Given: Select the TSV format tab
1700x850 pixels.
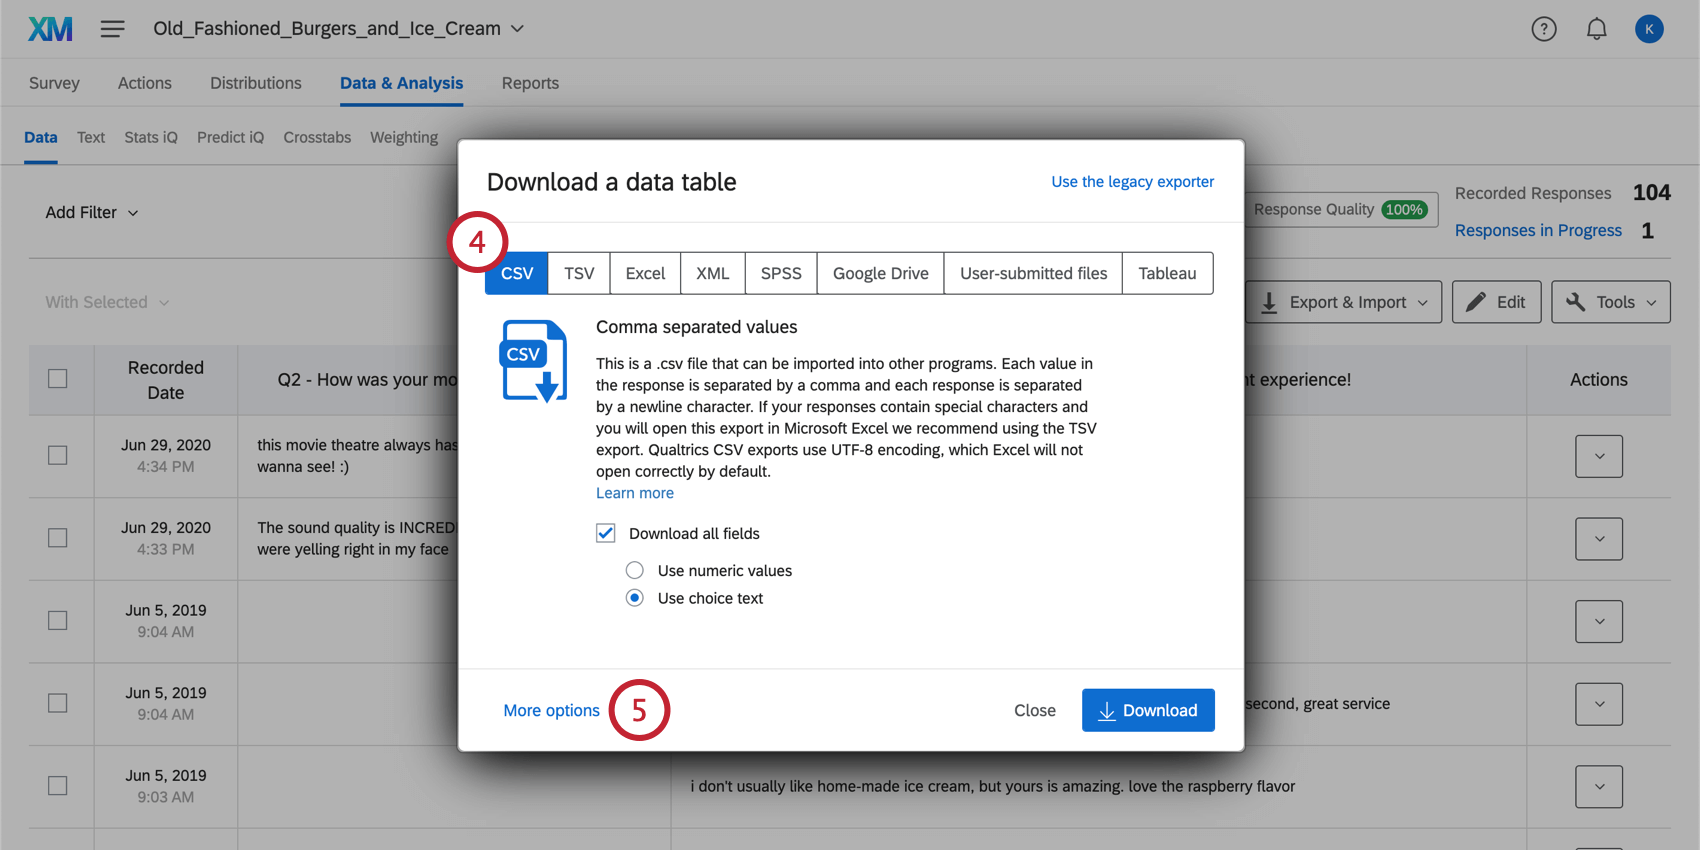Looking at the screenshot, I should tap(579, 273).
